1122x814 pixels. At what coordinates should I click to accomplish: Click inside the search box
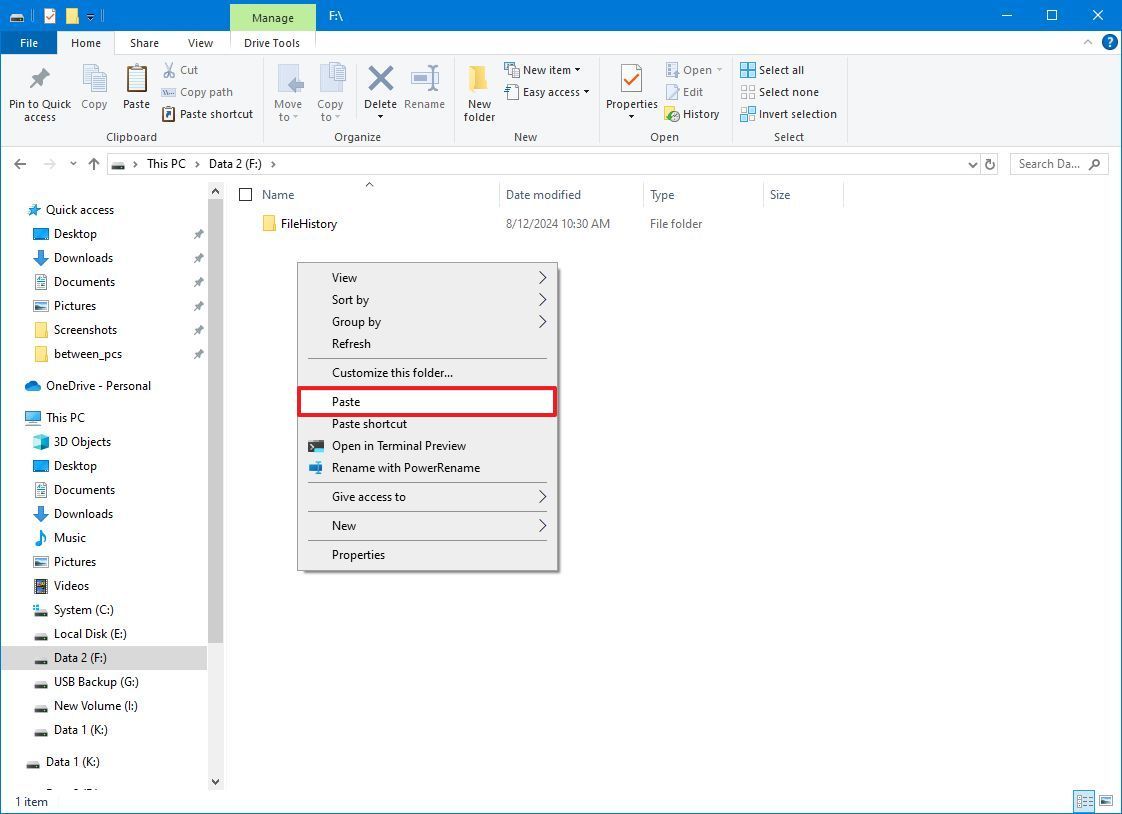[1050, 163]
